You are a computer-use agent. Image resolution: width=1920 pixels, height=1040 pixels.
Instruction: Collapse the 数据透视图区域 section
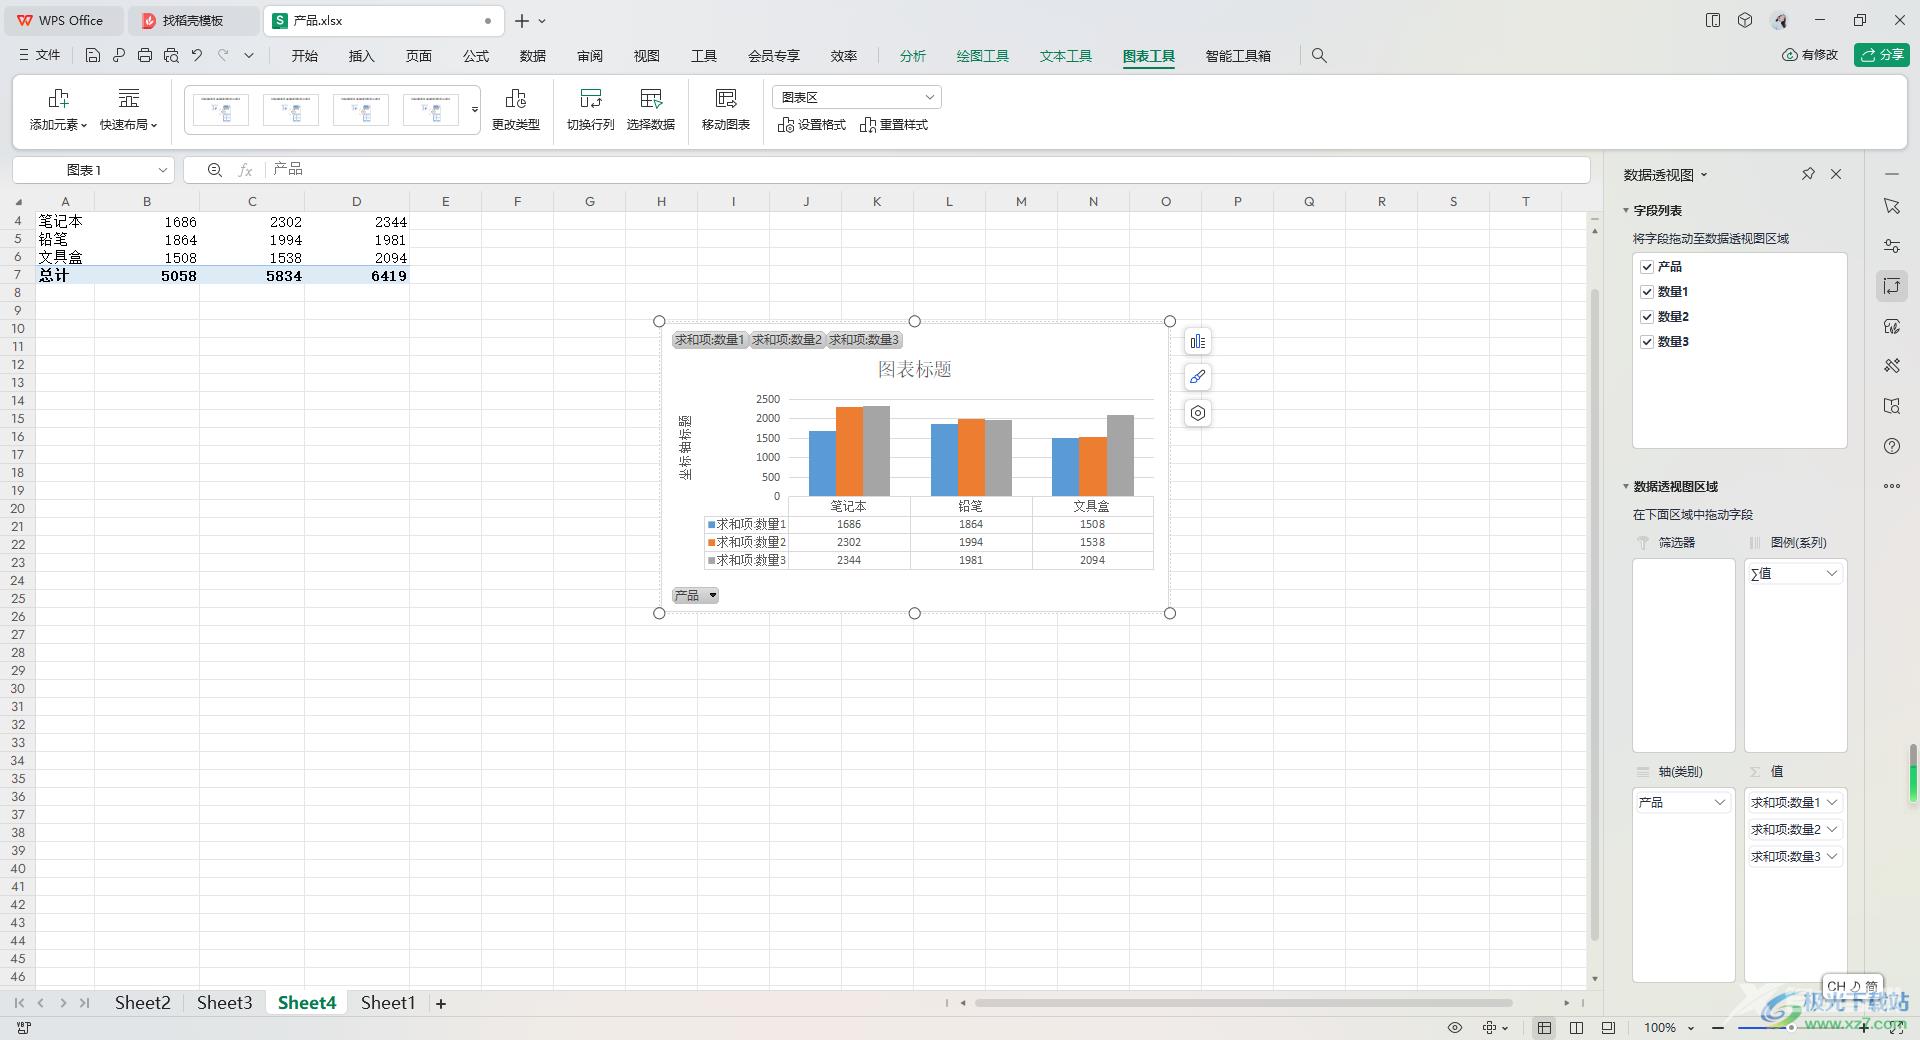click(x=1626, y=487)
